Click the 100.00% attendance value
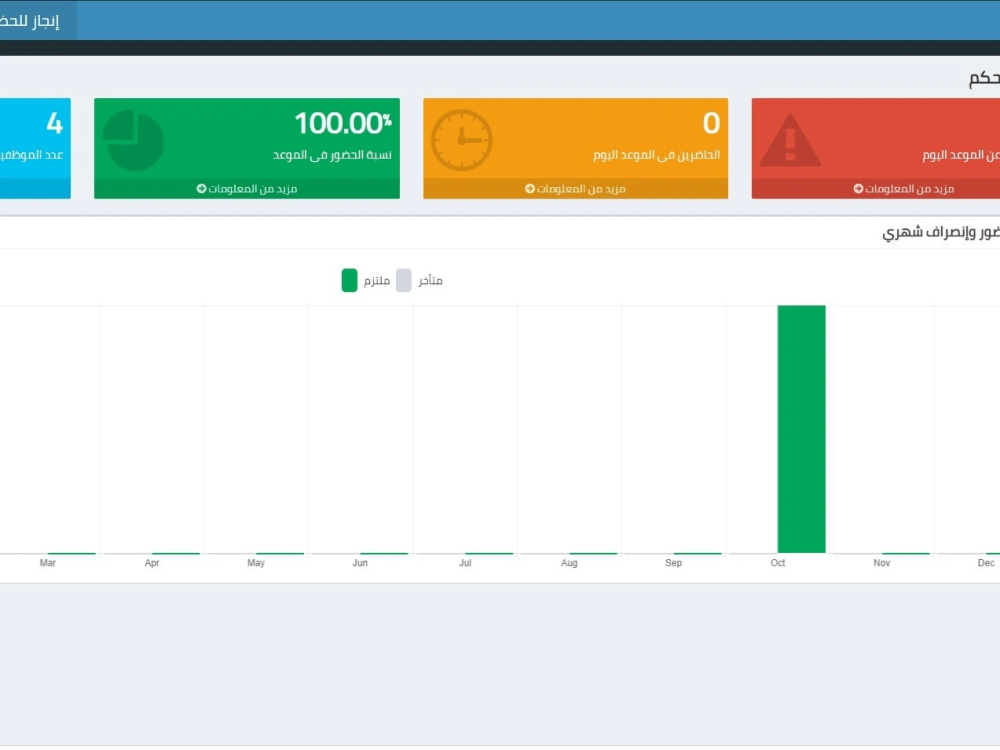Viewport: 1000px width, 750px height. (342, 123)
